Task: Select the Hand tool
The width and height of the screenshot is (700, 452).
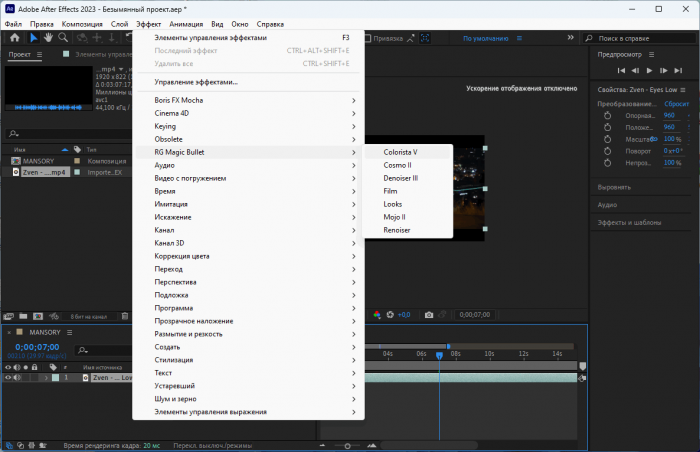Action: (49, 38)
